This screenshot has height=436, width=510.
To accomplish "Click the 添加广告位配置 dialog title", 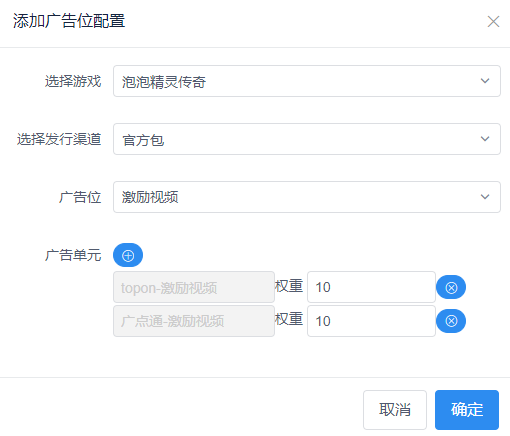I will [69, 21].
